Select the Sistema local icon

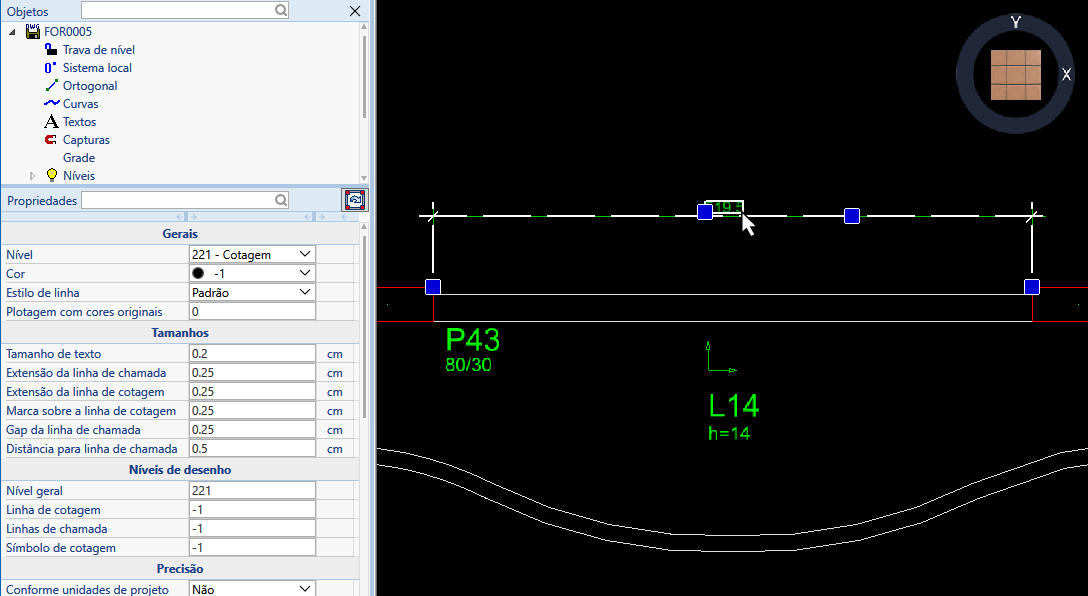pyautogui.click(x=51, y=68)
